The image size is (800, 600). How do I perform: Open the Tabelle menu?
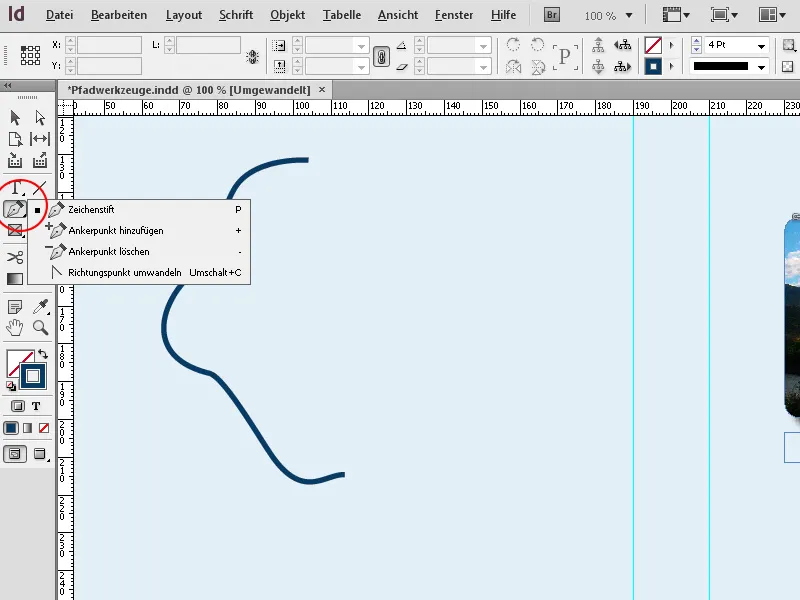click(x=342, y=15)
